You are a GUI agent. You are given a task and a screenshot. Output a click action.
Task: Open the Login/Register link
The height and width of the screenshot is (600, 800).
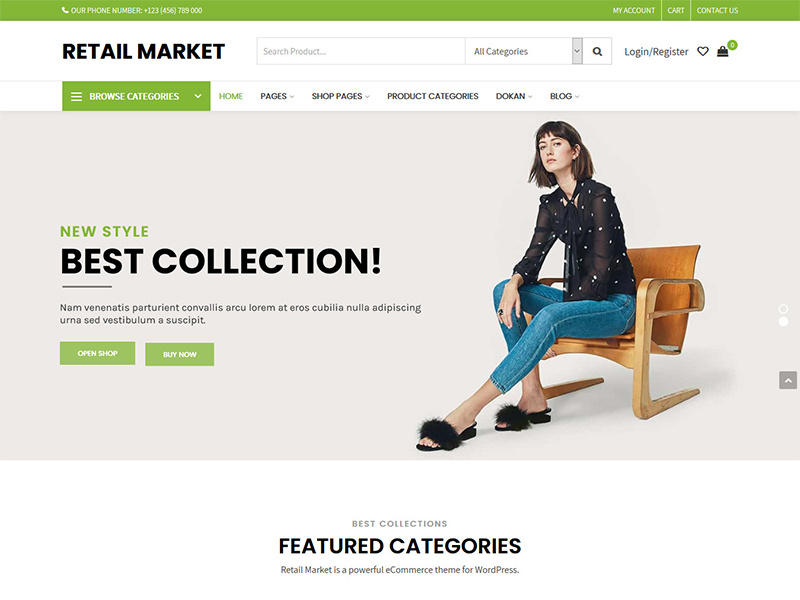(x=656, y=52)
